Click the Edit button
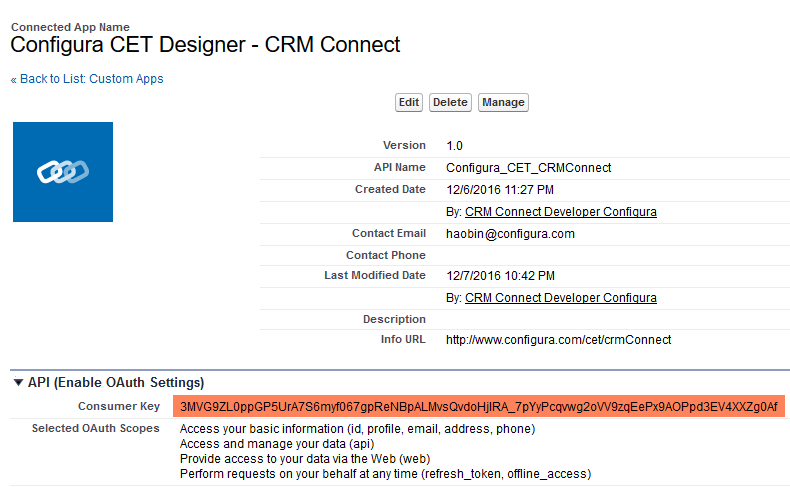The image size is (790, 487). pyautogui.click(x=409, y=102)
